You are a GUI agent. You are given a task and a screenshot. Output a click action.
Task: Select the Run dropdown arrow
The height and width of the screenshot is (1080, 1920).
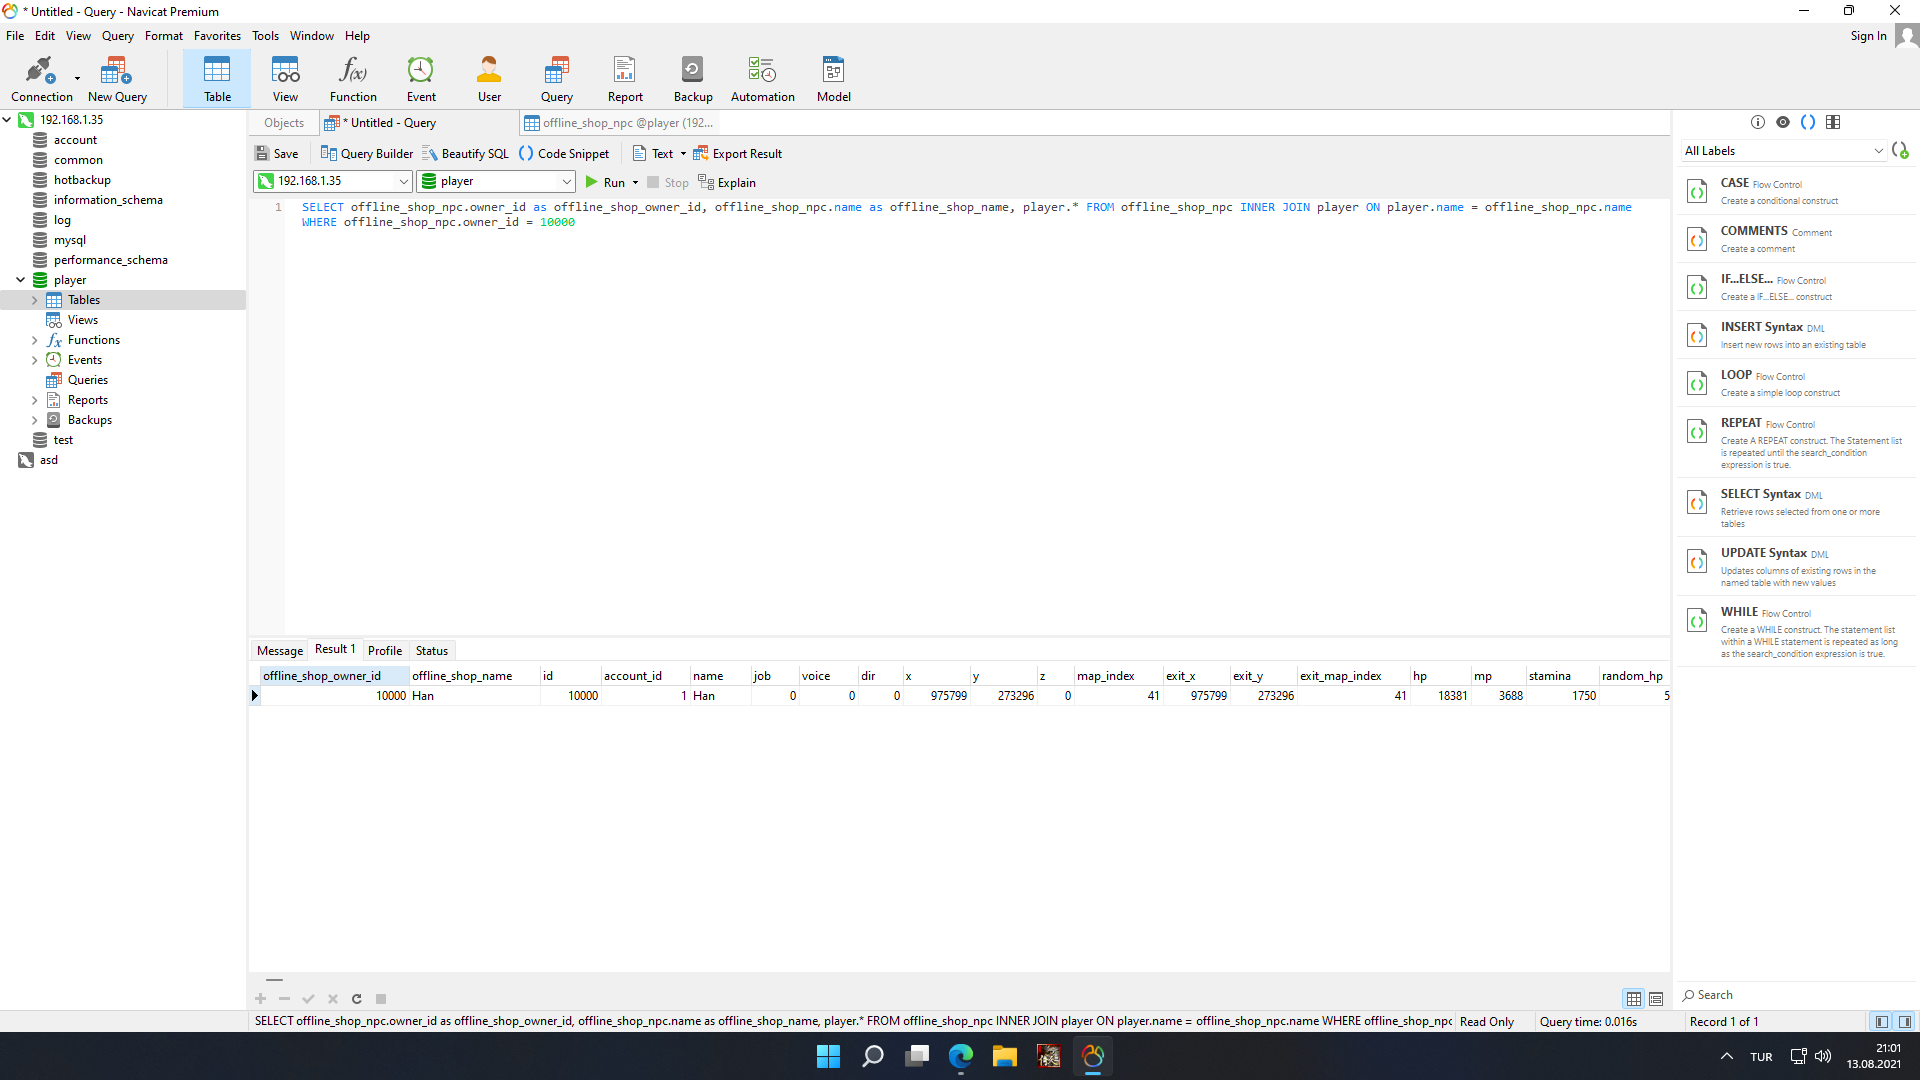pyautogui.click(x=636, y=181)
